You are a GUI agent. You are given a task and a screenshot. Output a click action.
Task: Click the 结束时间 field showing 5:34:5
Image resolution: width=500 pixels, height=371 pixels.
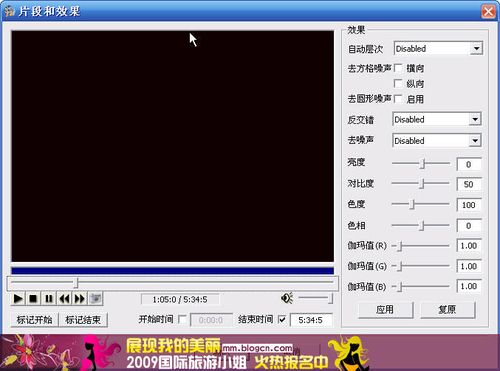[x=311, y=320]
